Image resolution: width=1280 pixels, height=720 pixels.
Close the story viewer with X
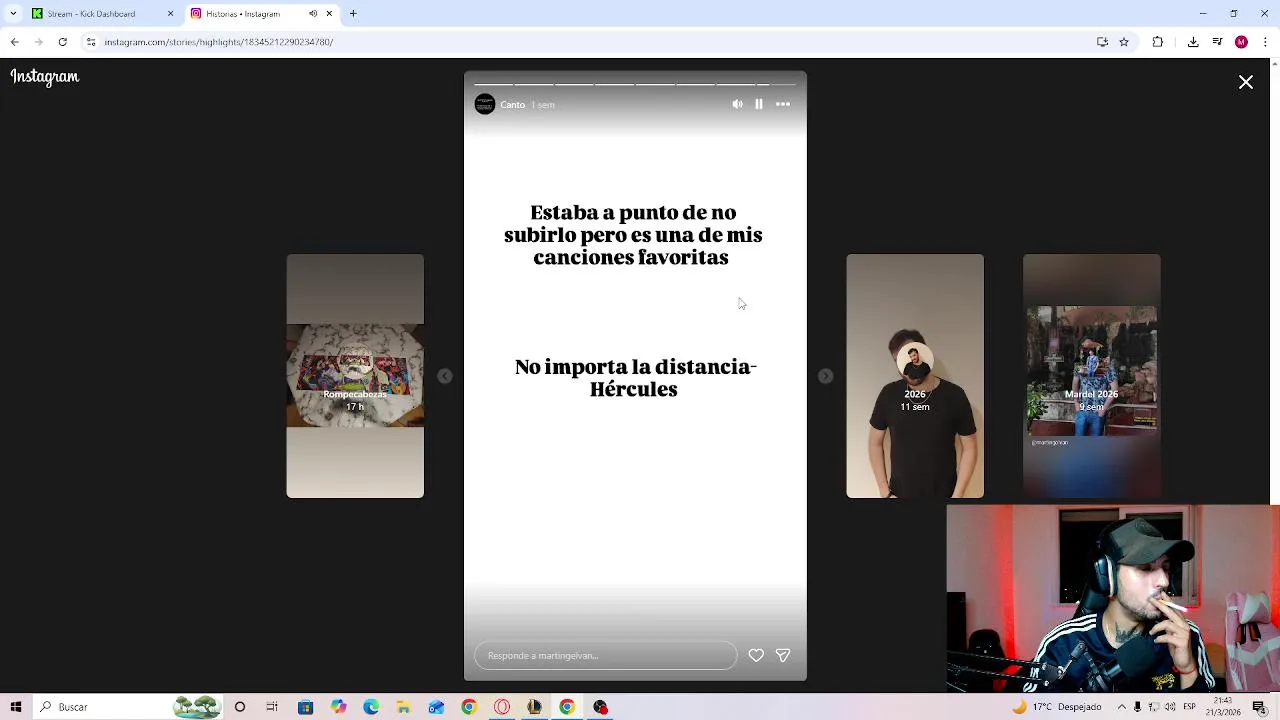1246,83
